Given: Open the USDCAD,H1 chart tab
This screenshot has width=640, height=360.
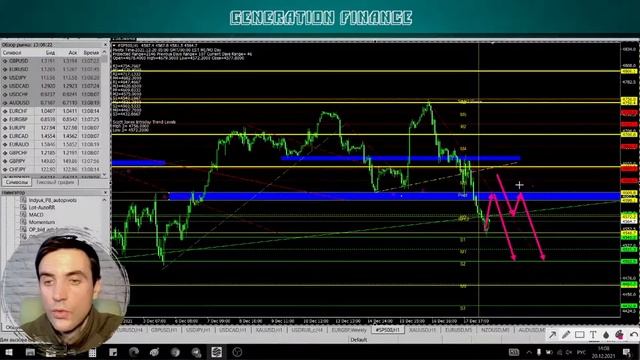Looking at the screenshot, I should tap(233, 330).
